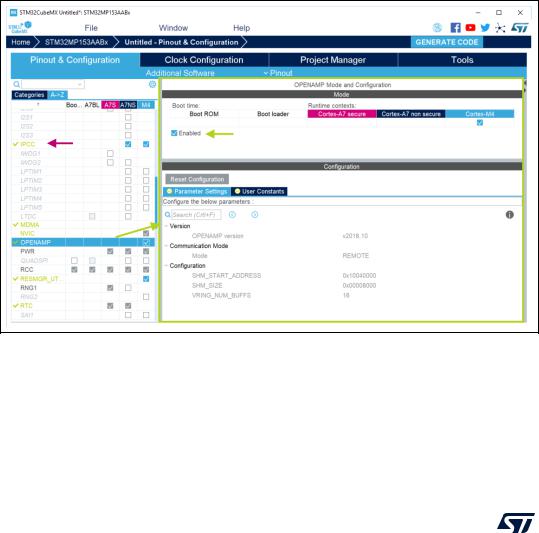This screenshot has width=539, height=533.
Task: Open the peripheral search dropdown arrow
Action: point(80,84)
